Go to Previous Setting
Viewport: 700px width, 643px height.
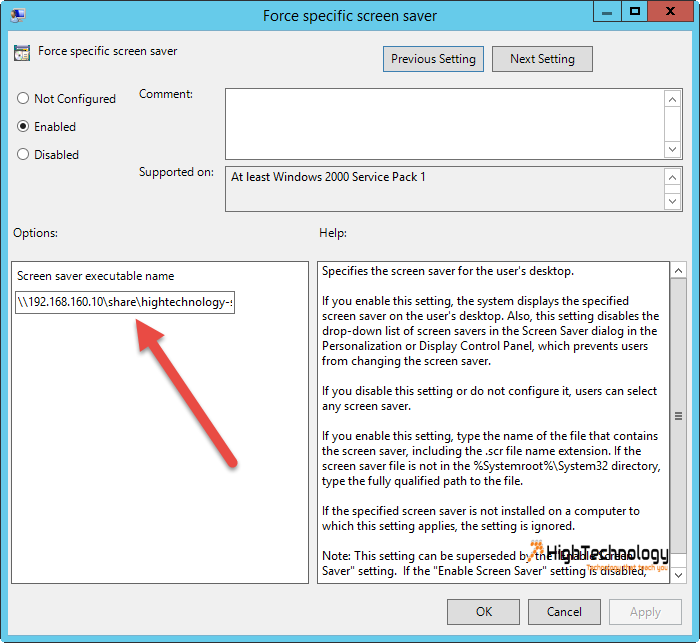(x=433, y=59)
